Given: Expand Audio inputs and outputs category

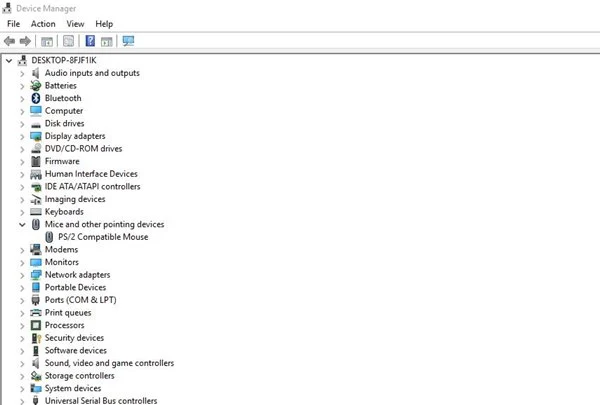Looking at the screenshot, I should tap(22, 73).
